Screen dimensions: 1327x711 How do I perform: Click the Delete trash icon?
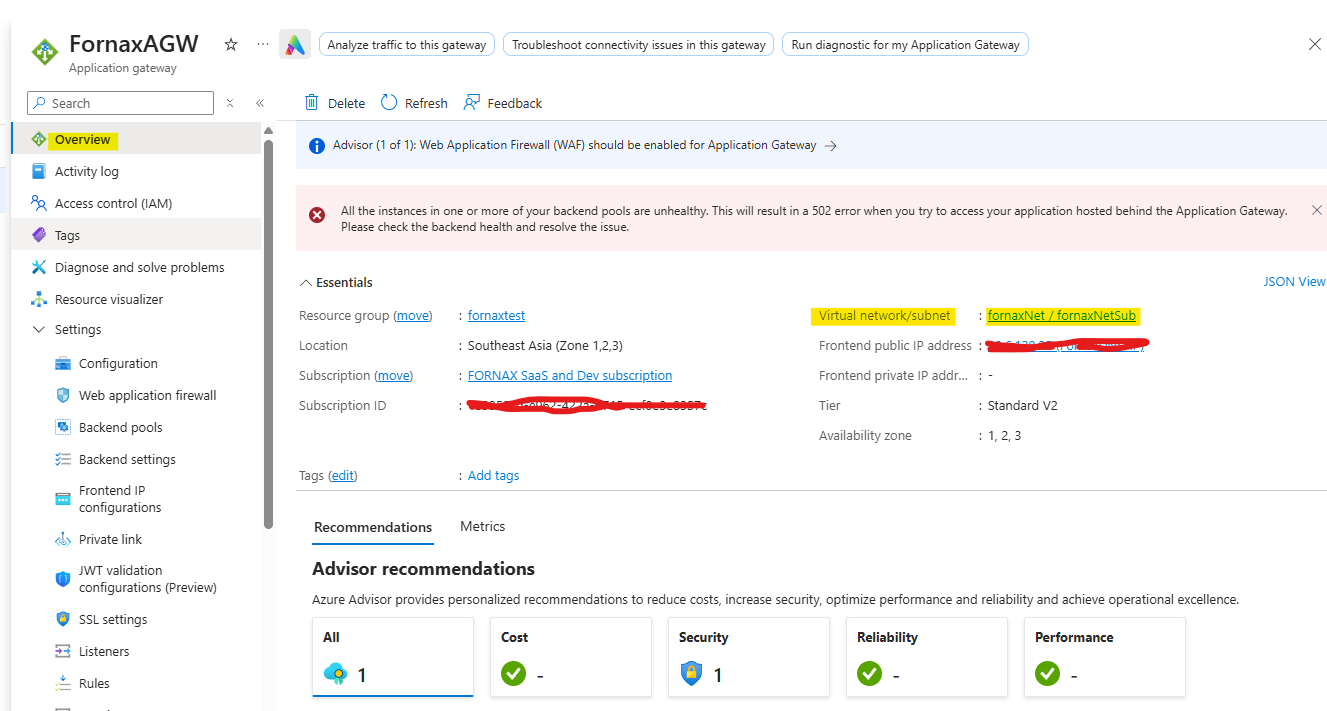[312, 103]
